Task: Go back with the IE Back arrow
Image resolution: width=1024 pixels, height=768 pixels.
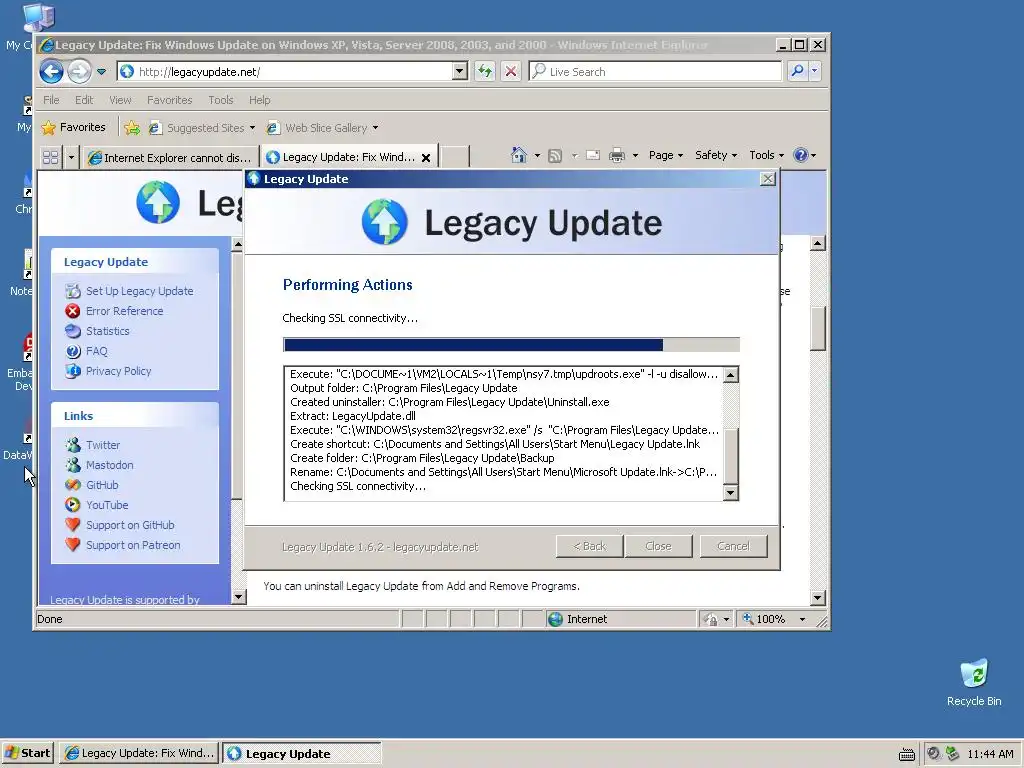Action: pyautogui.click(x=52, y=71)
